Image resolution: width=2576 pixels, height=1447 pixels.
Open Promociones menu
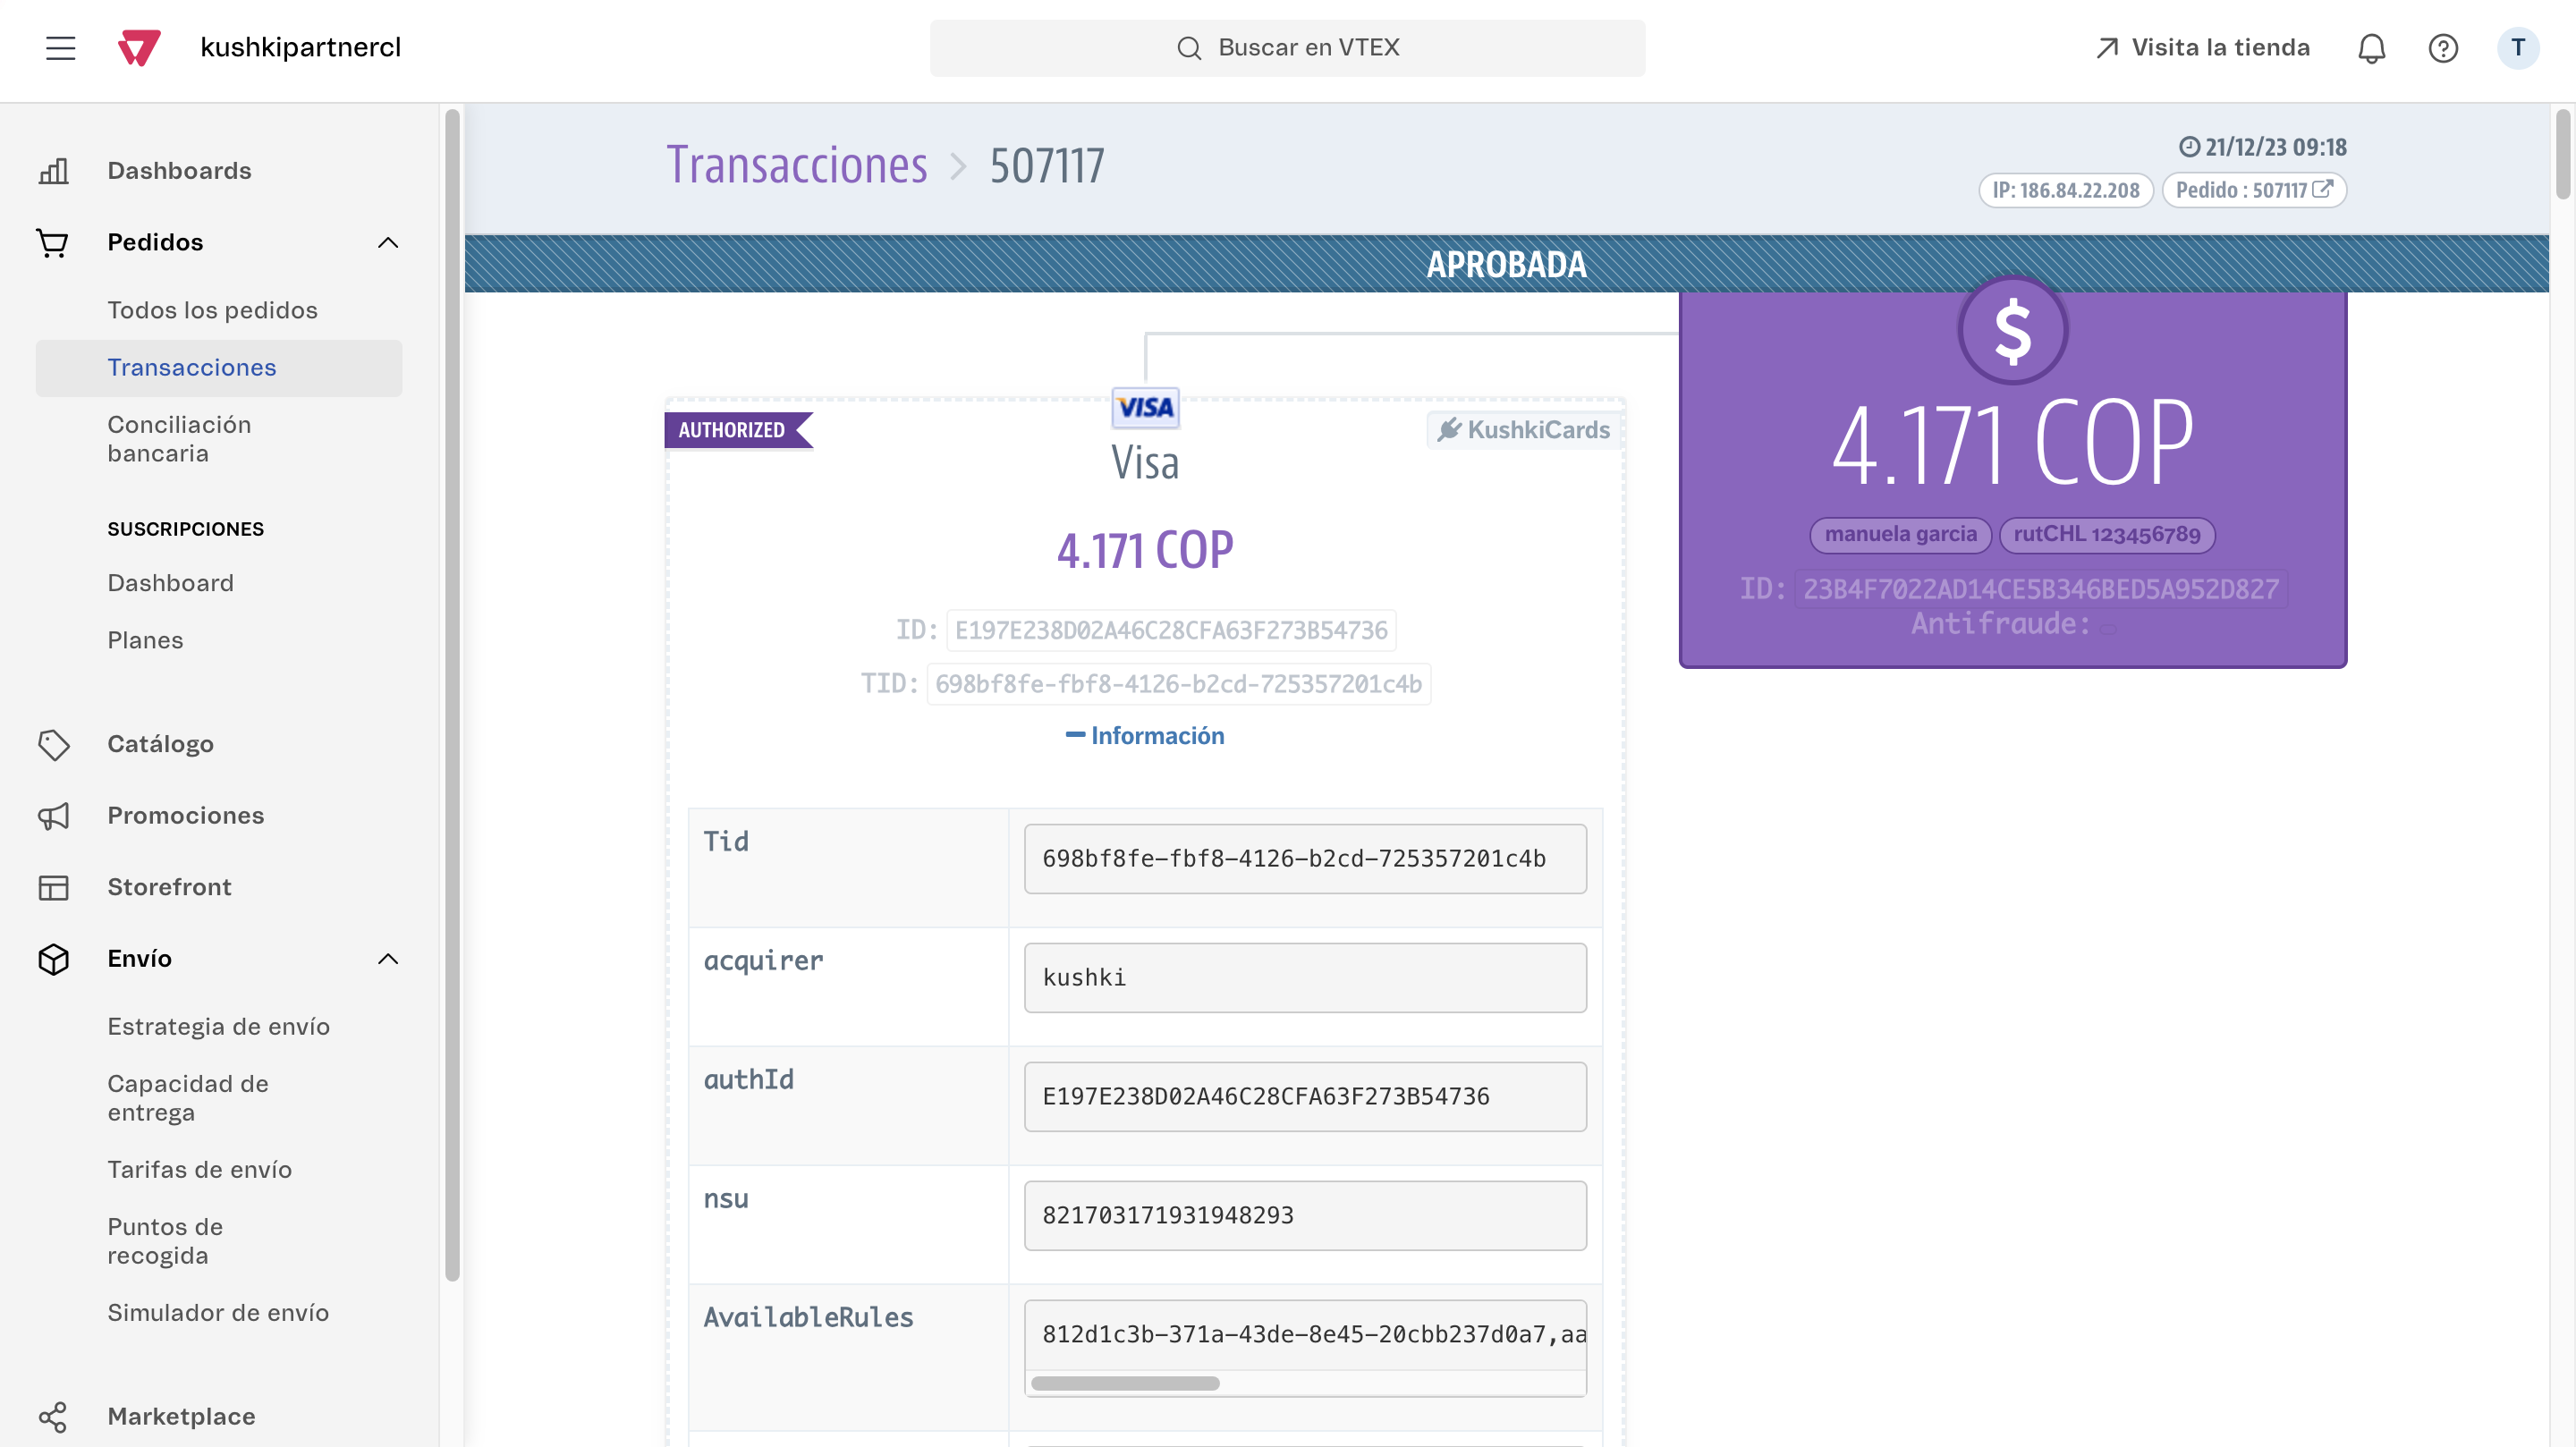click(x=186, y=816)
